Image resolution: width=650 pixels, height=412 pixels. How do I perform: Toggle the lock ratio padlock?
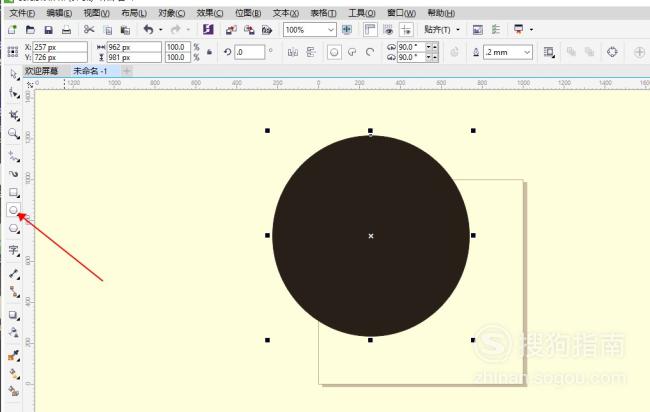pyautogui.click(x=209, y=52)
